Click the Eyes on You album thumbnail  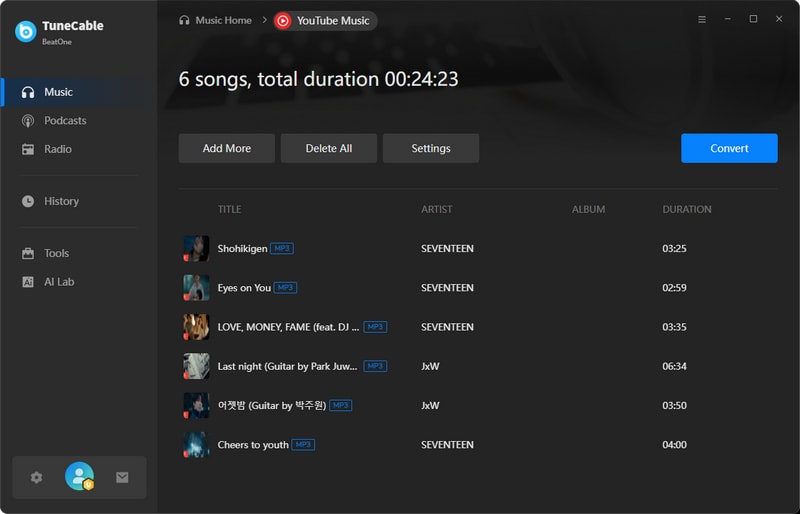(x=196, y=288)
